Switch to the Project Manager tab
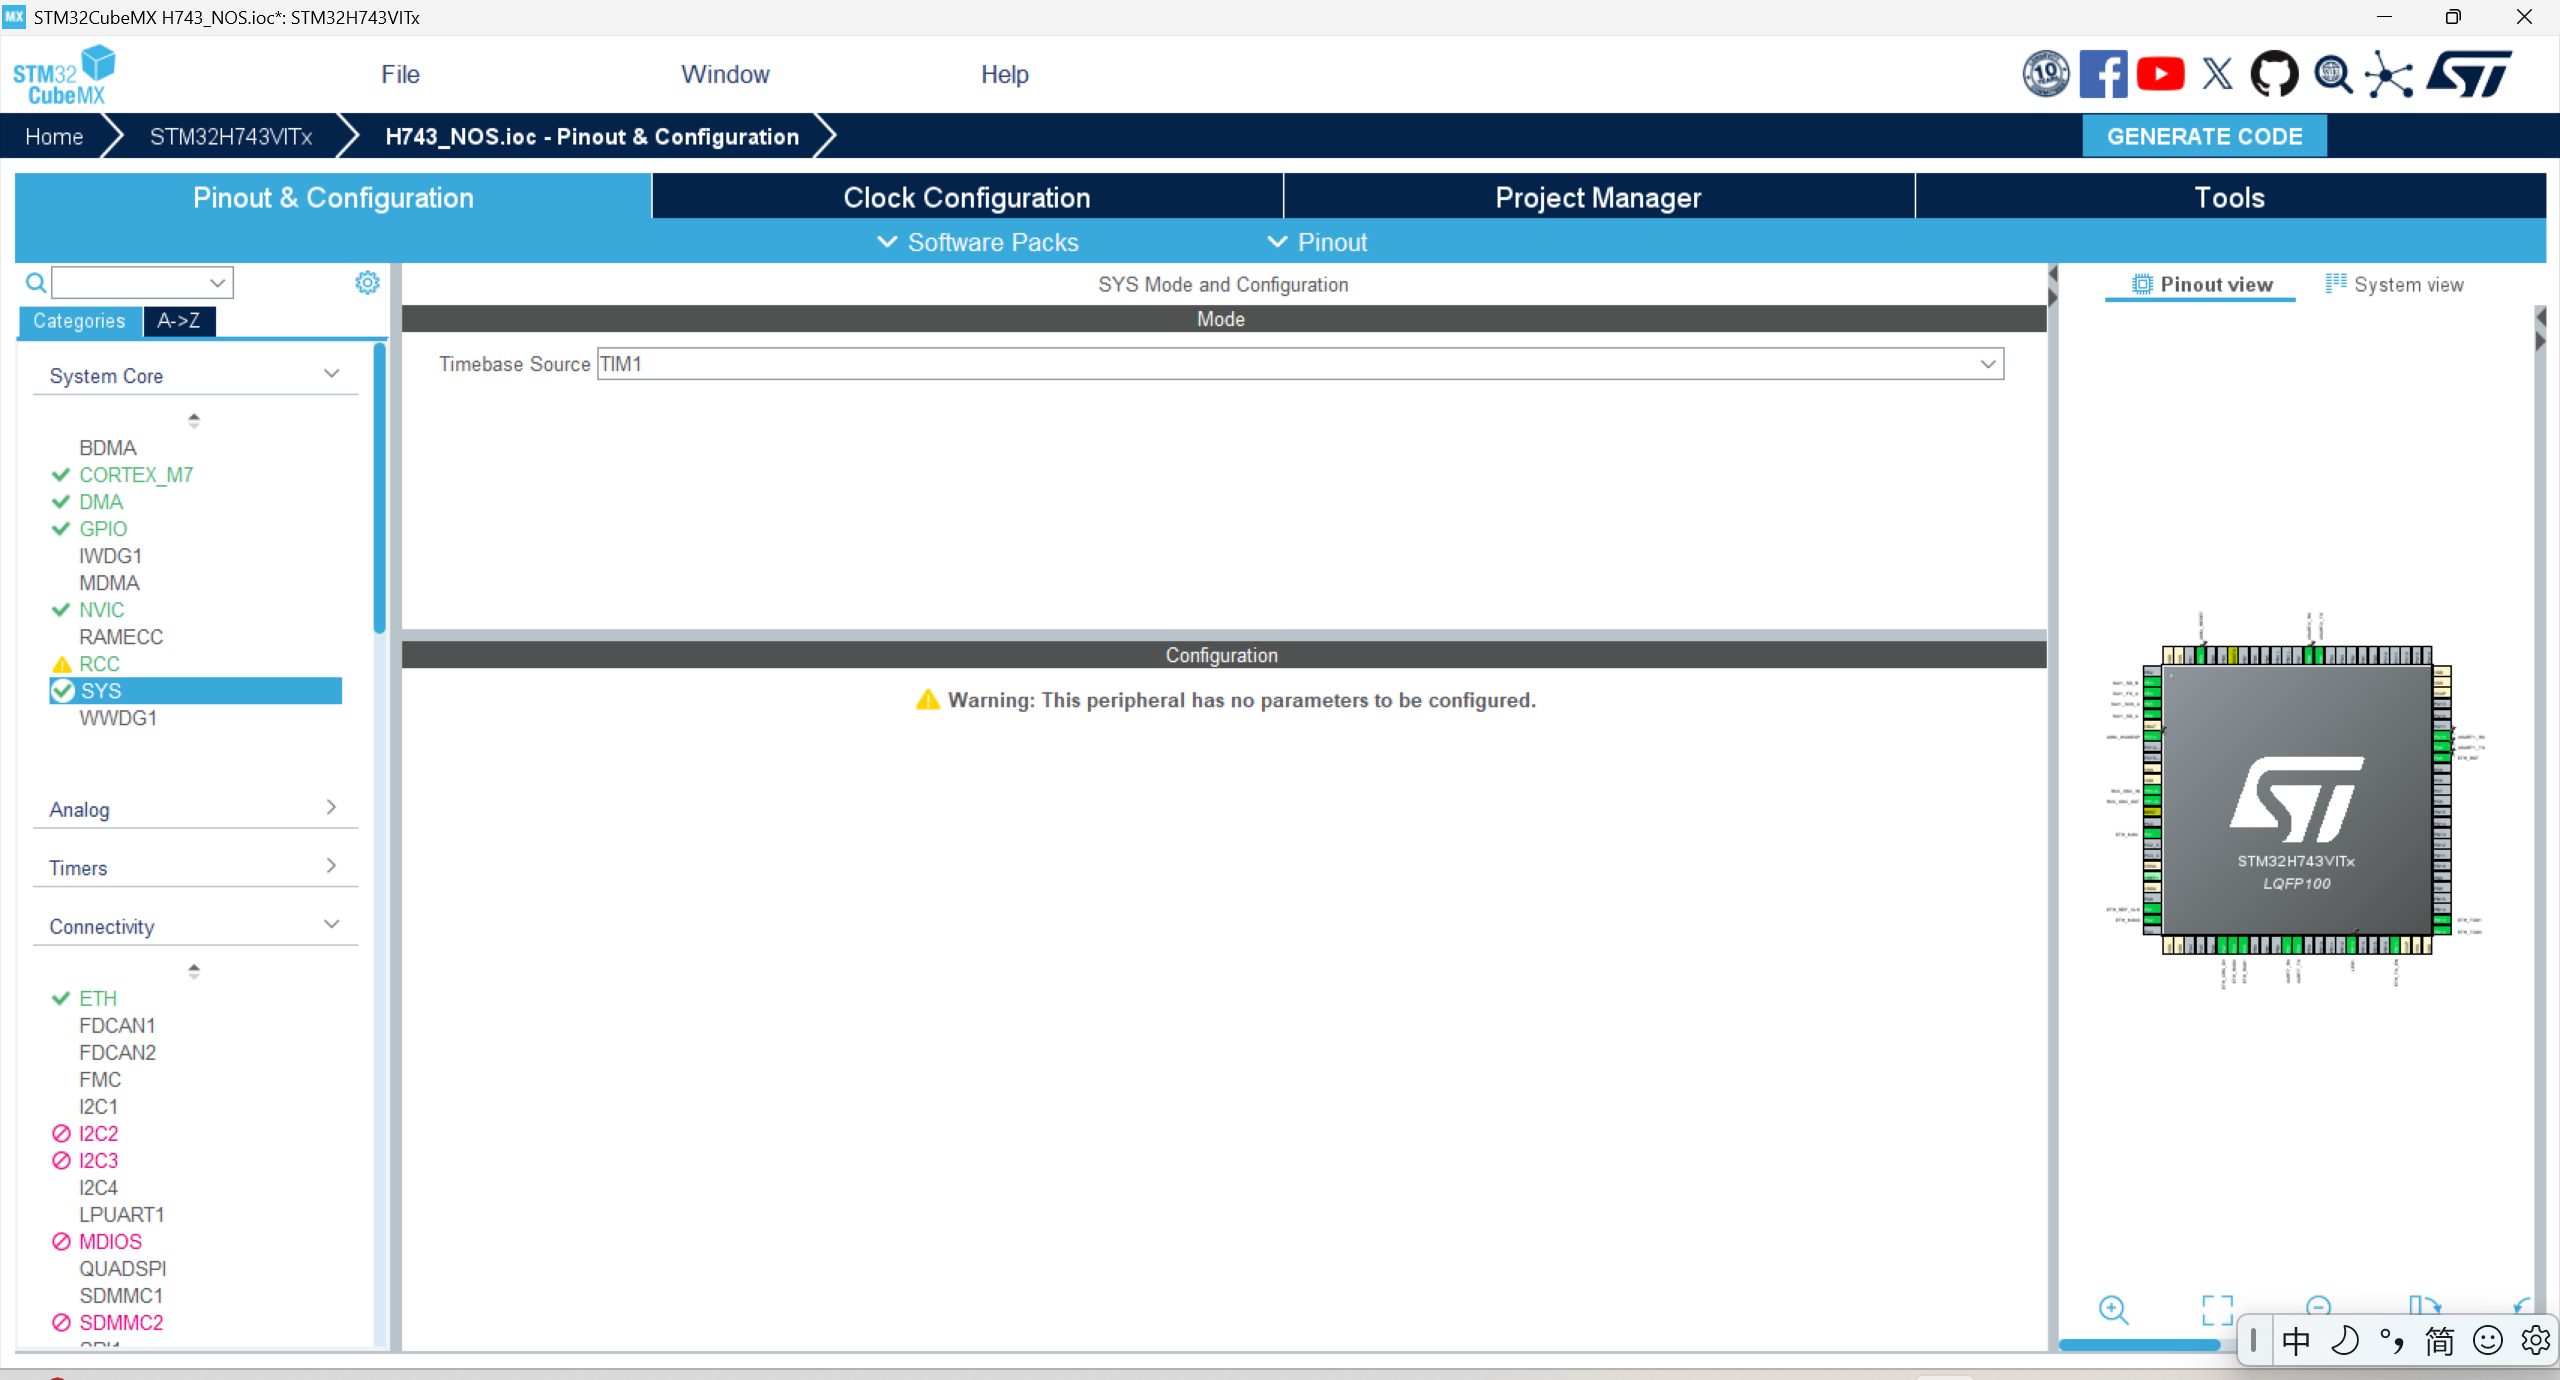This screenshot has width=2560, height=1380. click(1598, 197)
